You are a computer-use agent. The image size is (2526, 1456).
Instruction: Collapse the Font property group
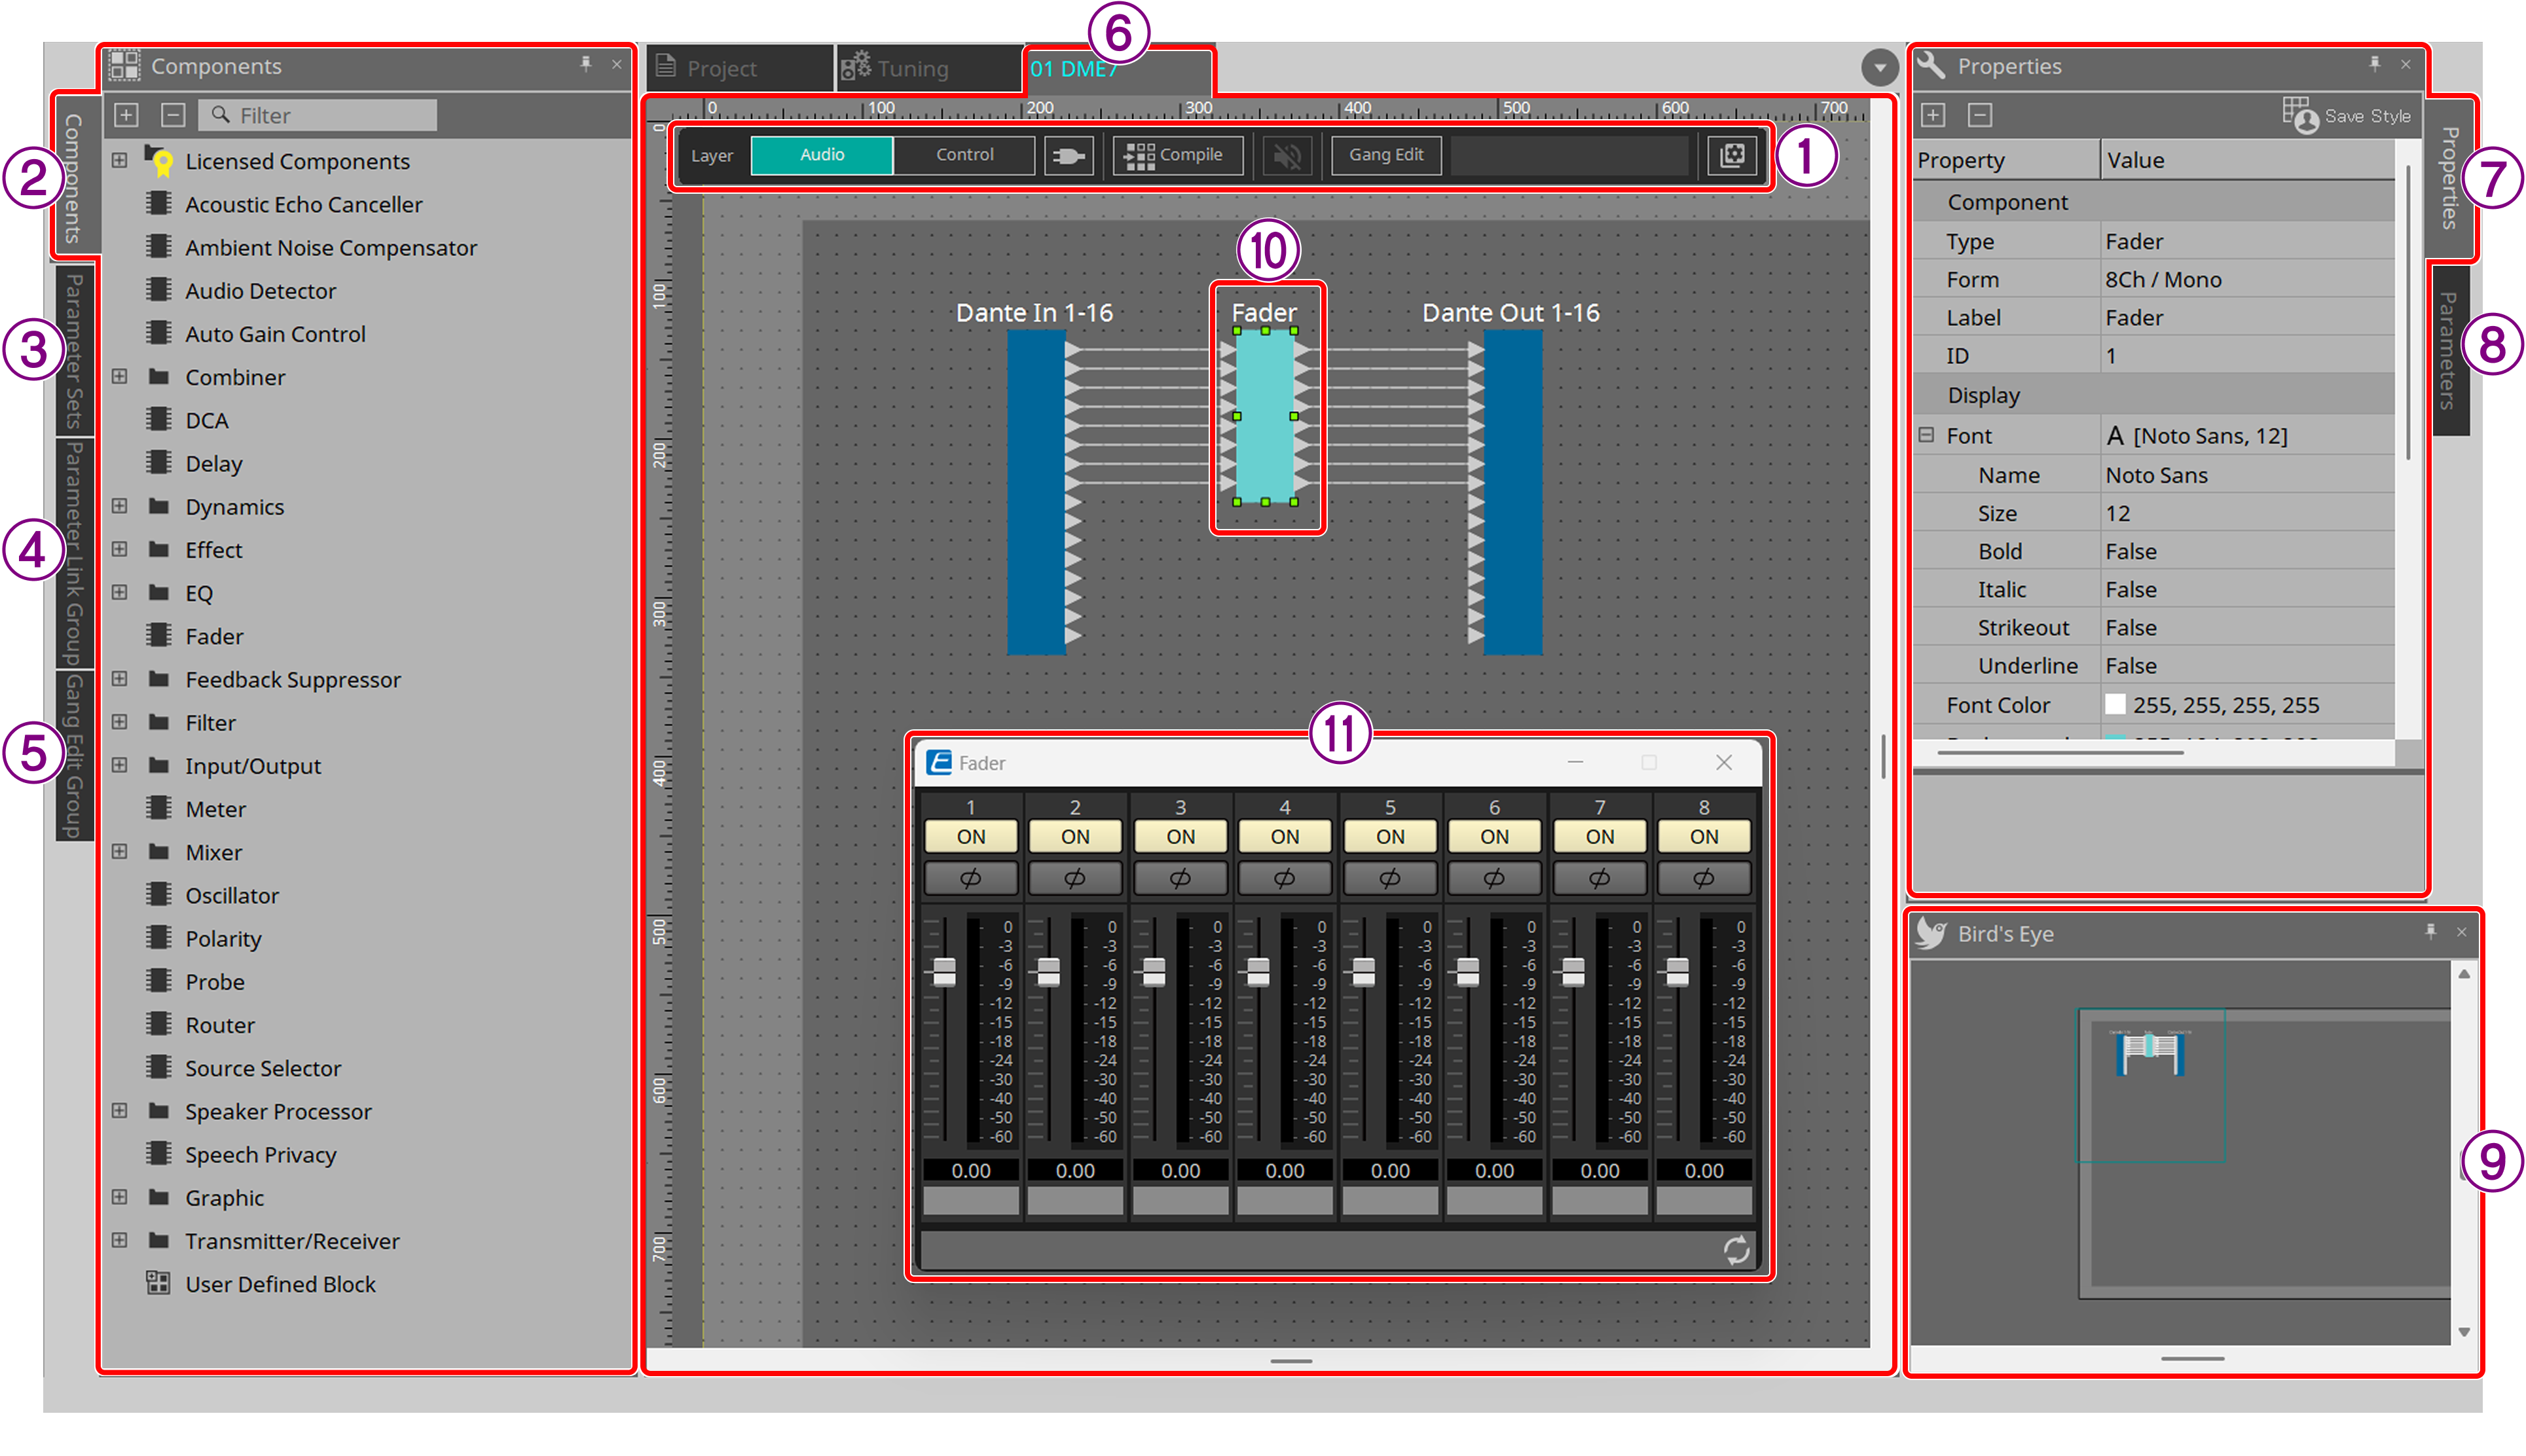(x=1926, y=435)
